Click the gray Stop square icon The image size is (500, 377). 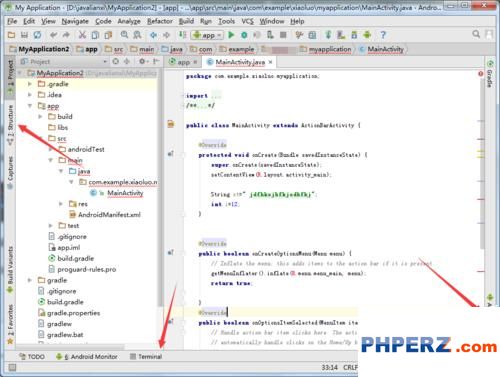tap(283, 35)
